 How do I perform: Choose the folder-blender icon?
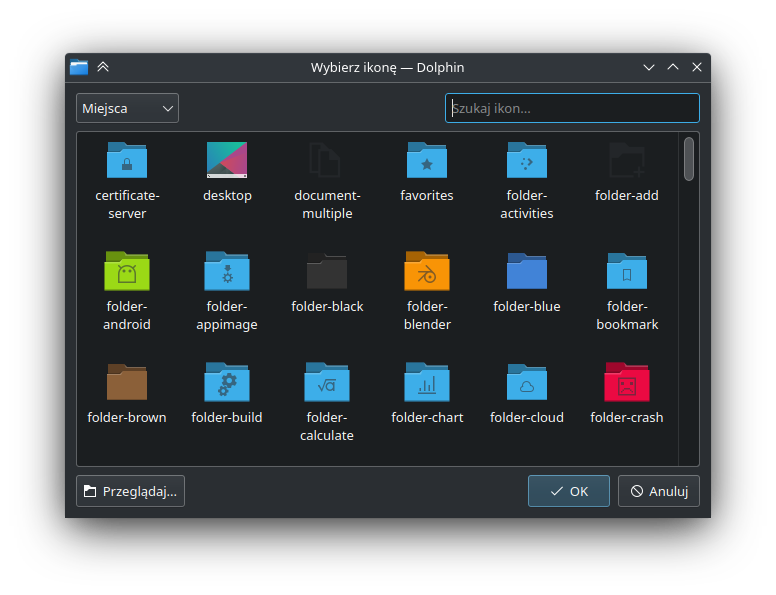[427, 271]
